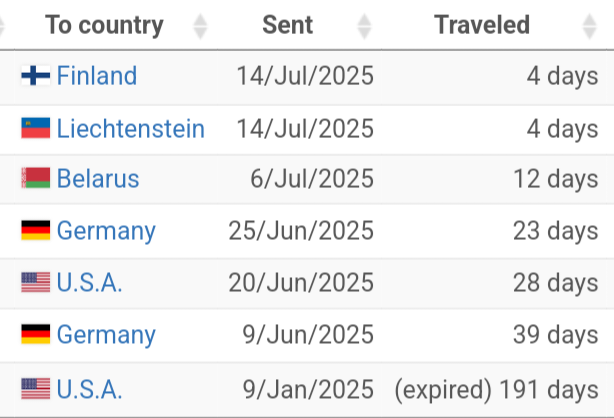Sort using the Traveled column arrows

(589, 26)
